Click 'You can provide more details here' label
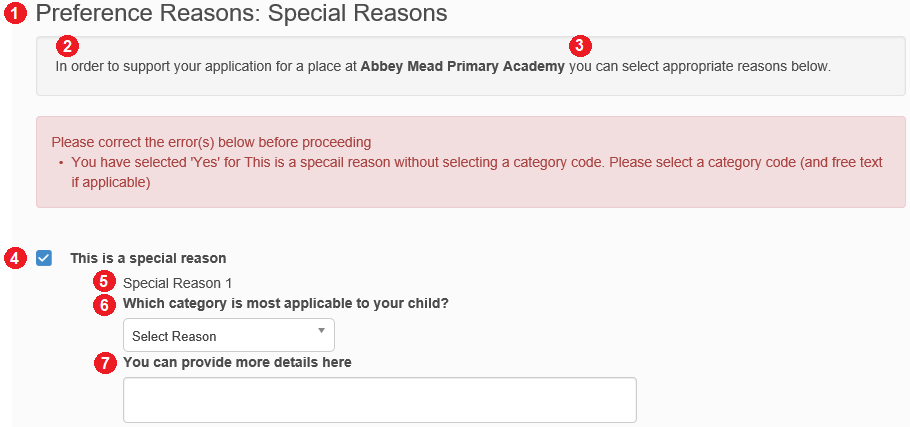The height and width of the screenshot is (427, 910). click(x=237, y=363)
